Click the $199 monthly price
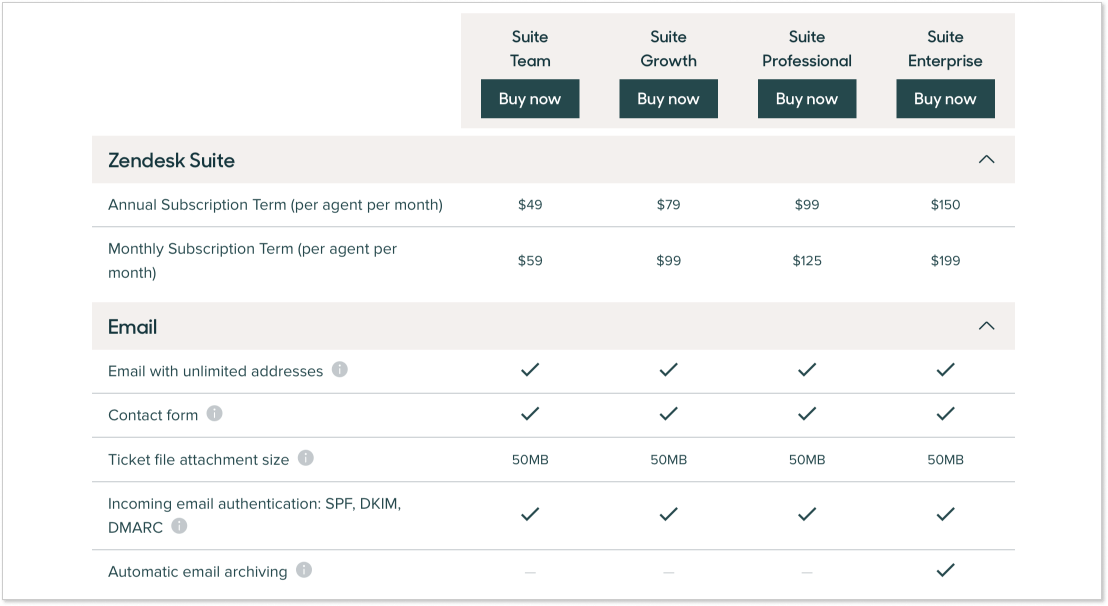 [945, 261]
